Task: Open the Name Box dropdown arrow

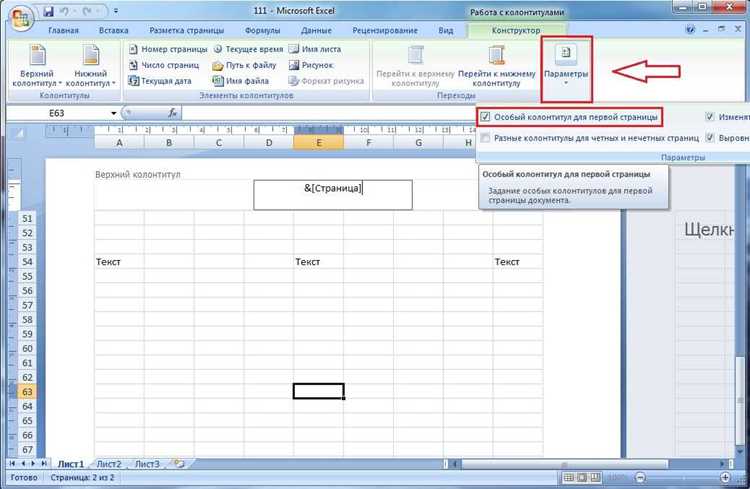Action: tap(114, 113)
